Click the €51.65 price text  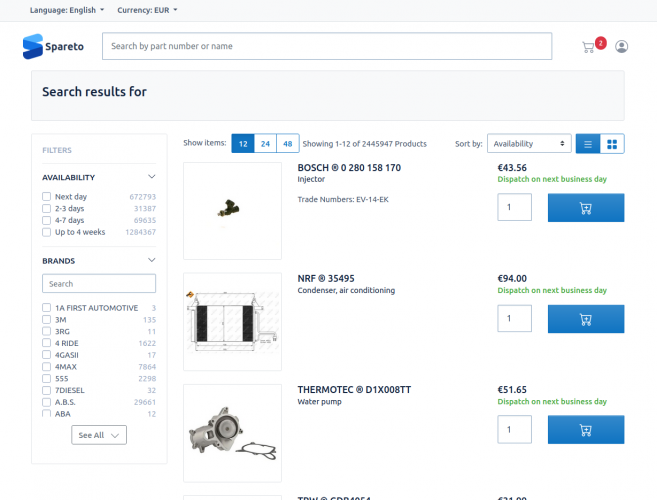512,390
